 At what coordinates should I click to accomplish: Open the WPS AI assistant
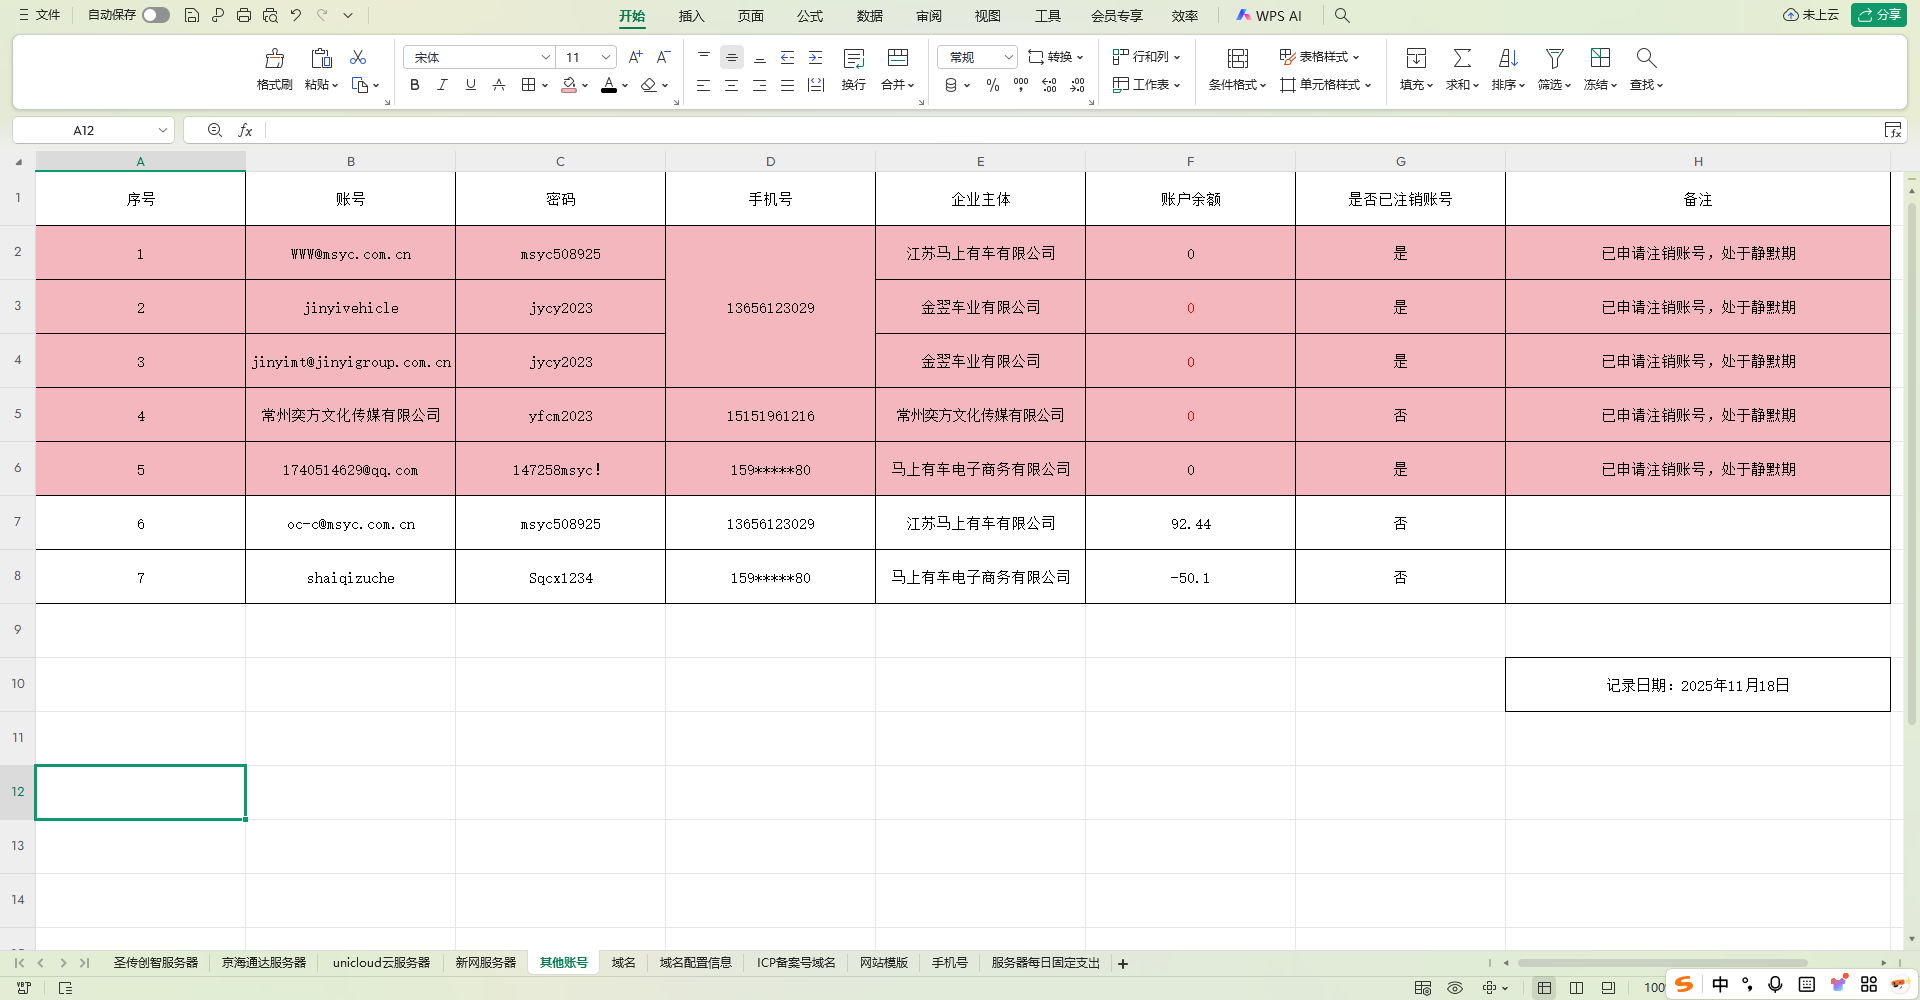1270,16
